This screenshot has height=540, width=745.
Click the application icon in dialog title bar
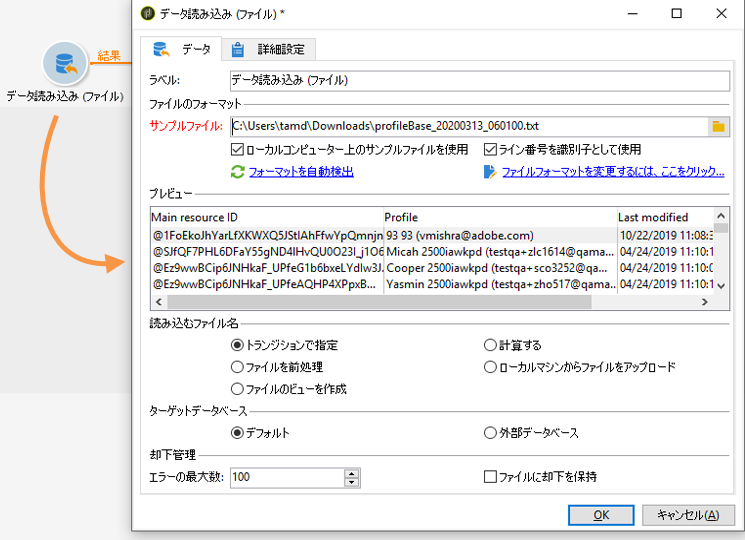point(147,13)
